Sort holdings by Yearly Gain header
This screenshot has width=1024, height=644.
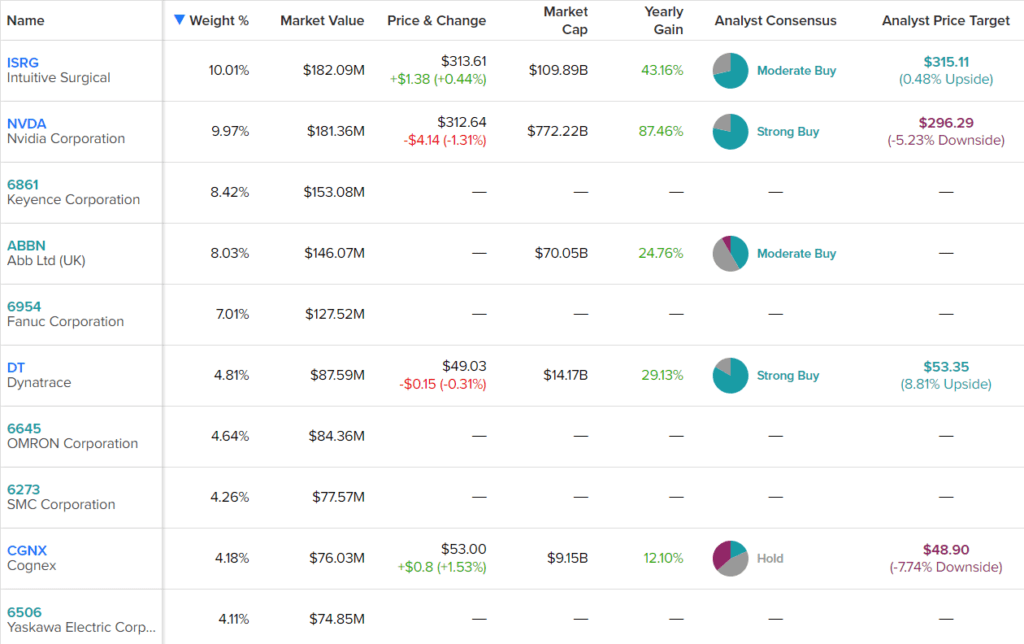664,21
